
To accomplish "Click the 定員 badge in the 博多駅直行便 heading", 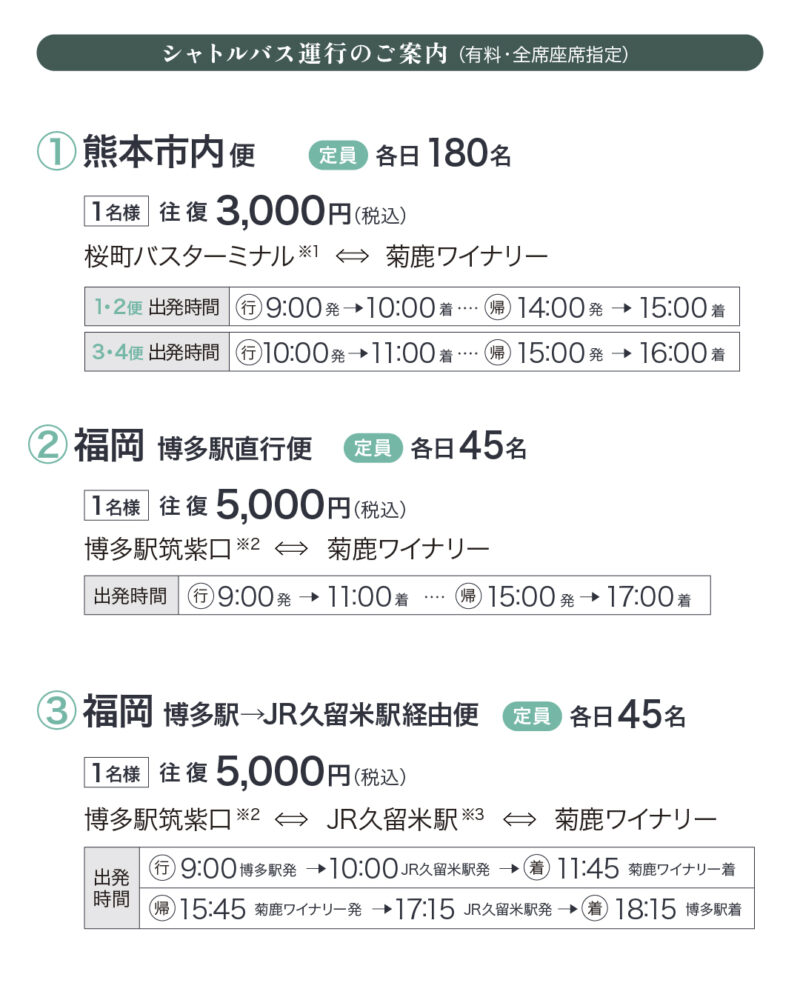I will pos(373,449).
